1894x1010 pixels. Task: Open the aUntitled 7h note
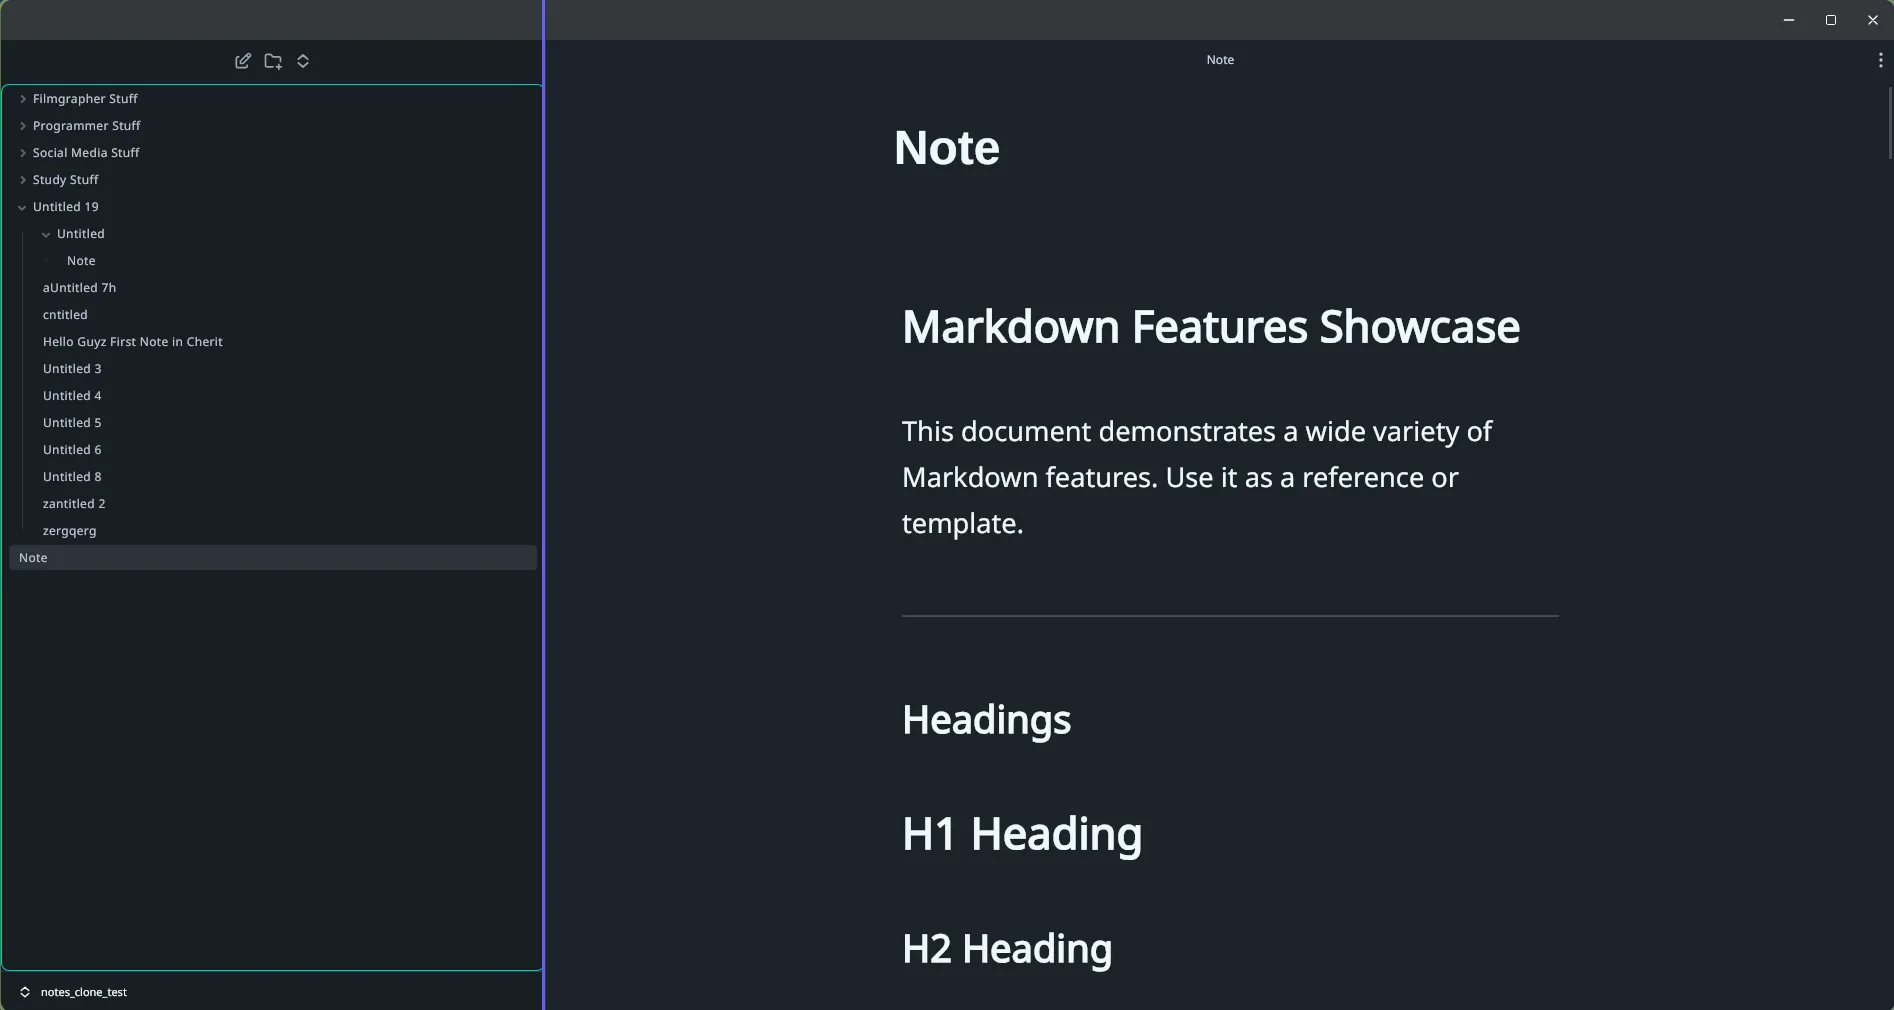(79, 288)
